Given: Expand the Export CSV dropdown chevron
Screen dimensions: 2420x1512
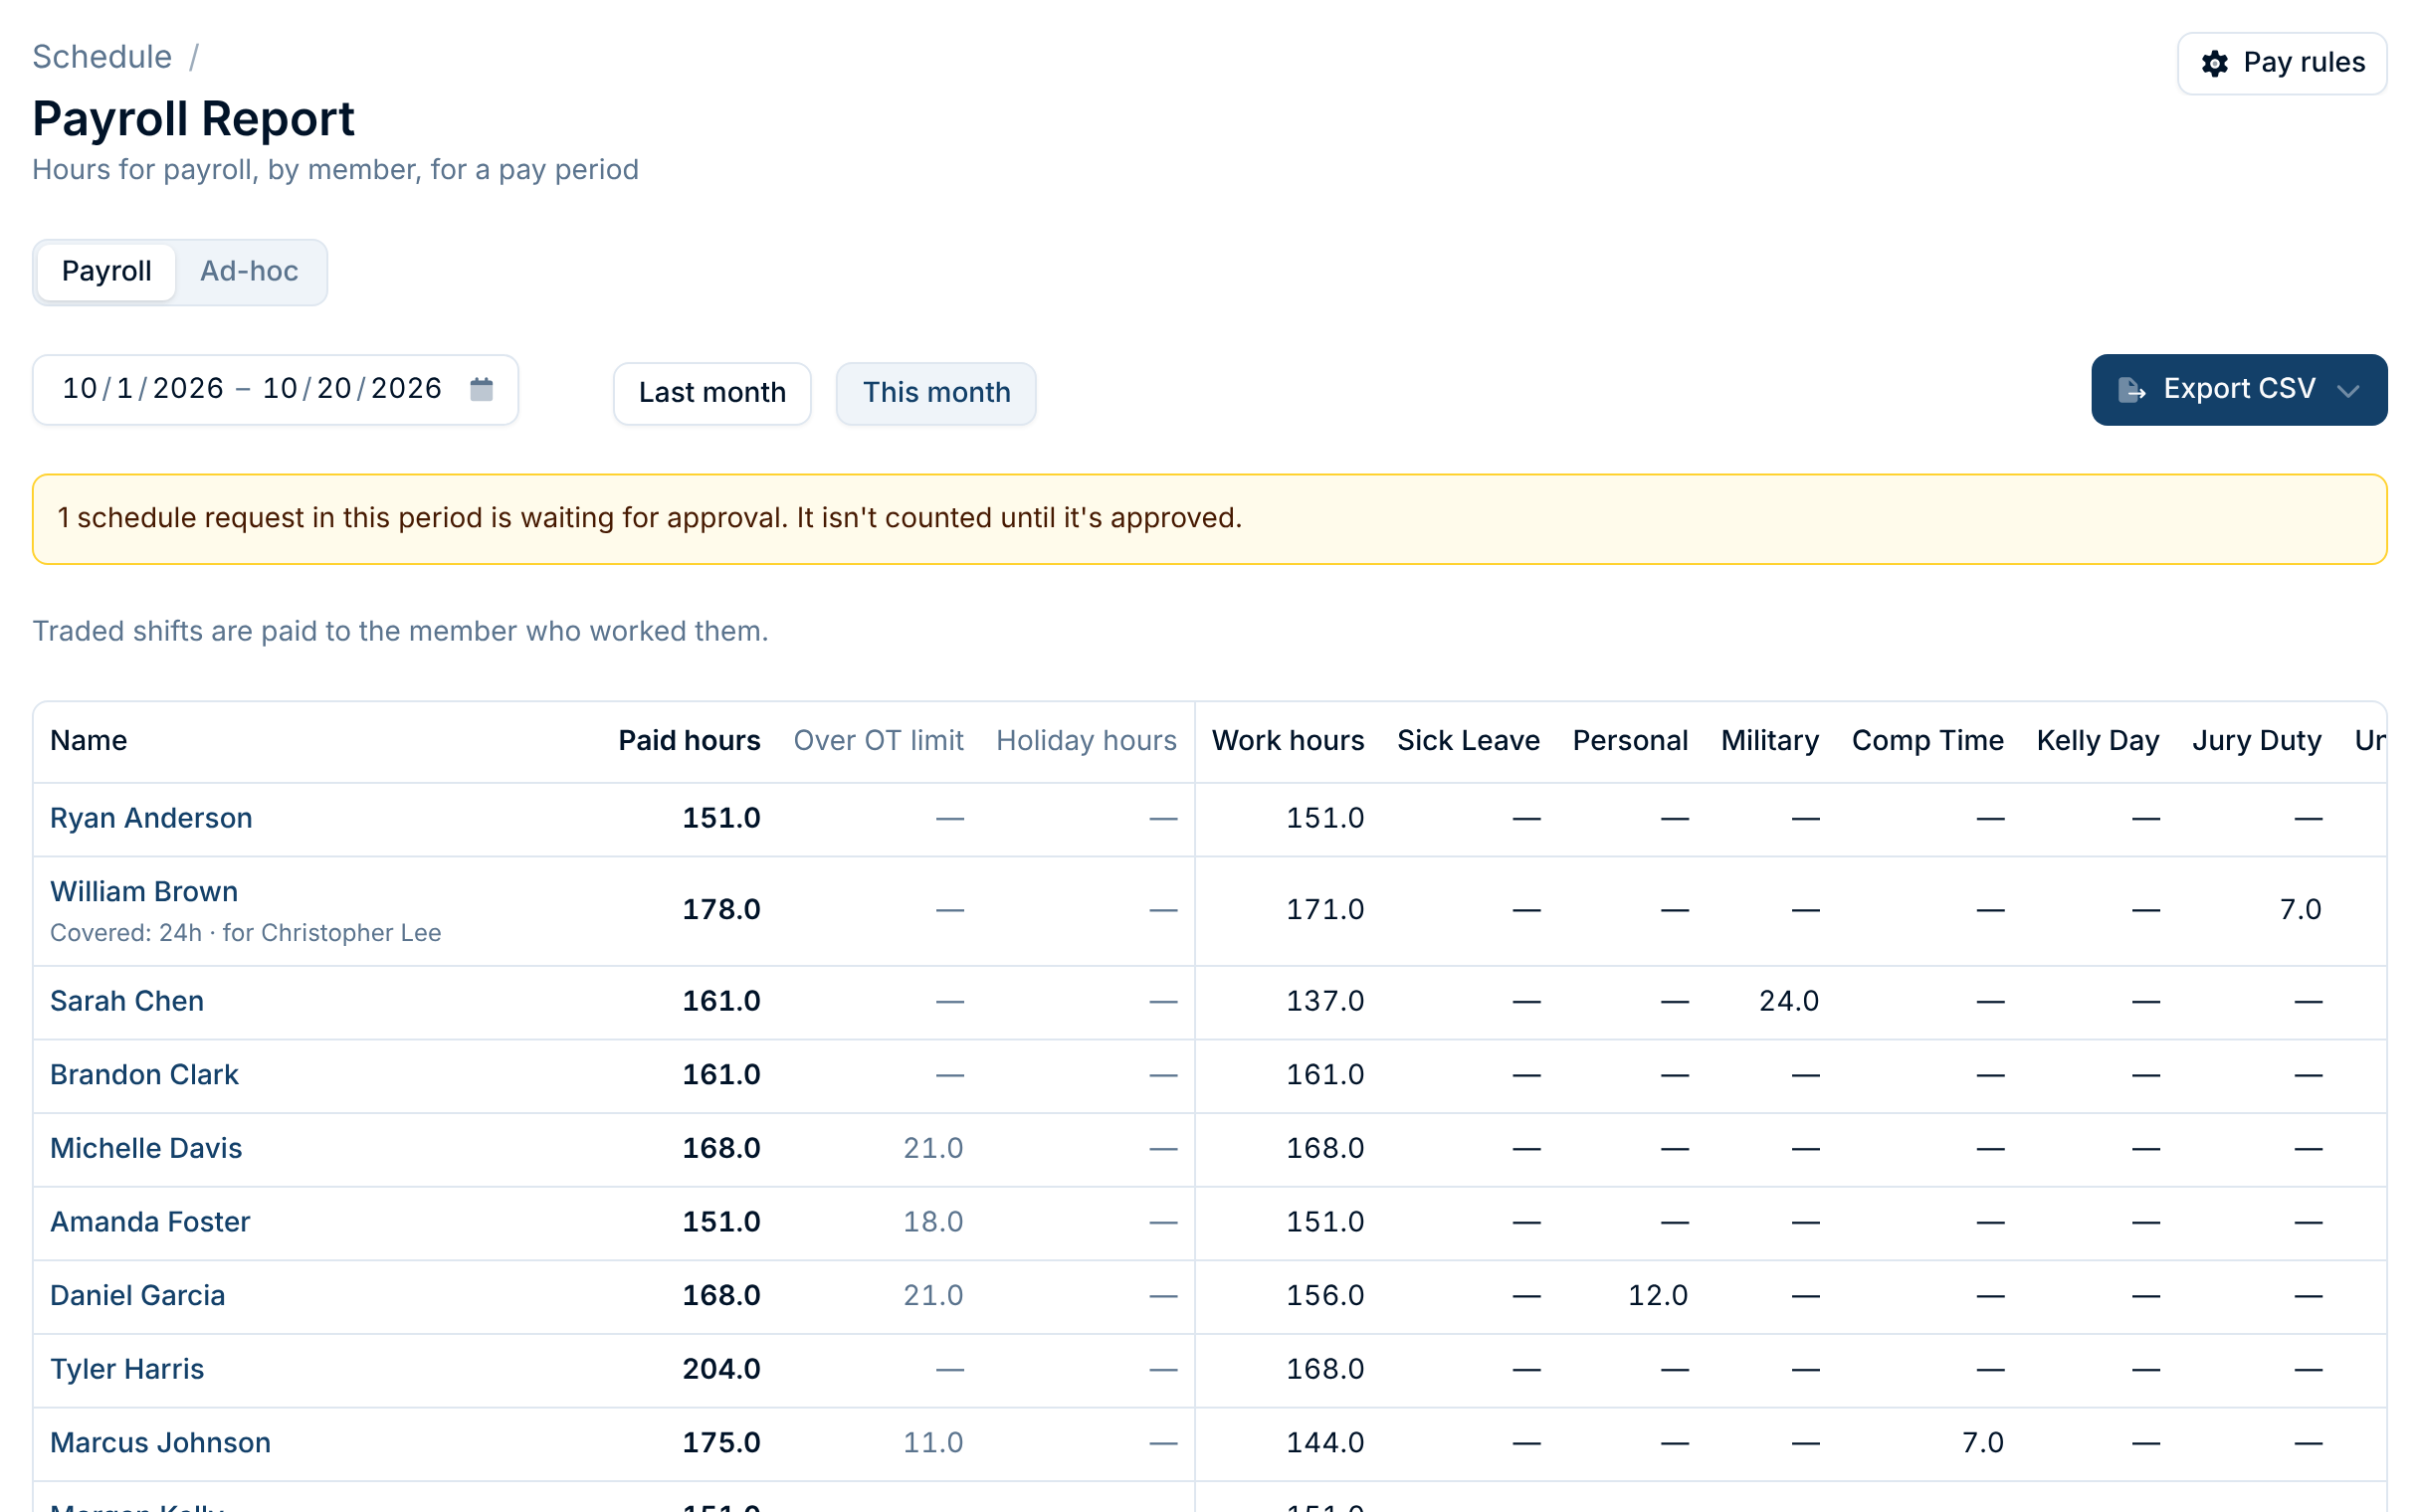Looking at the screenshot, I should [2348, 390].
